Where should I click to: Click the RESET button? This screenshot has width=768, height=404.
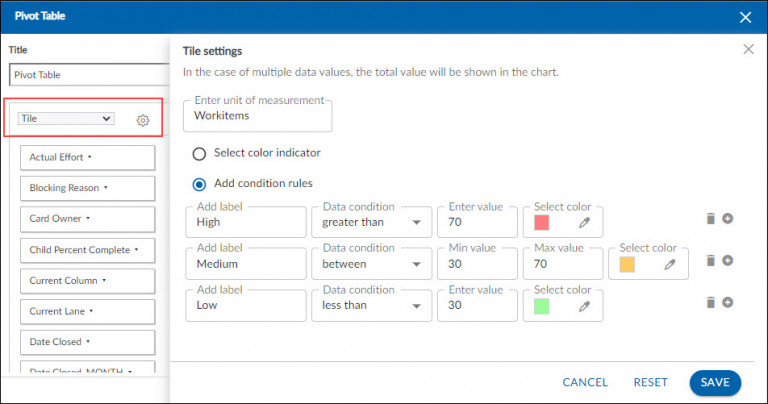click(x=650, y=382)
